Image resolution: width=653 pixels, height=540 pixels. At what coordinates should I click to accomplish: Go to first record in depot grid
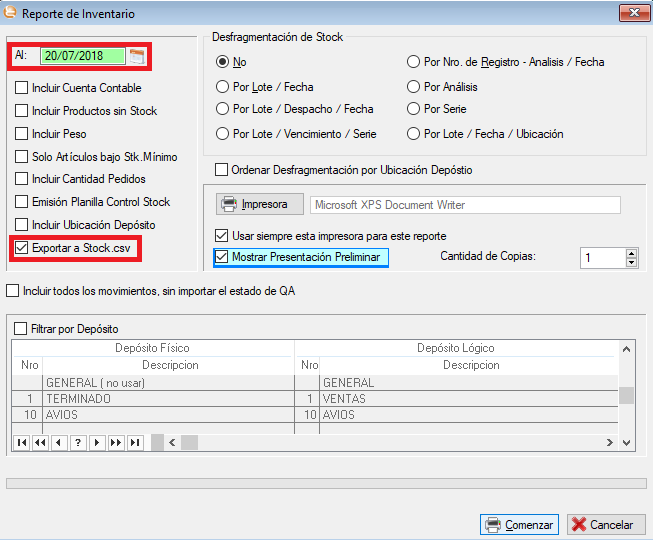pos(21,443)
